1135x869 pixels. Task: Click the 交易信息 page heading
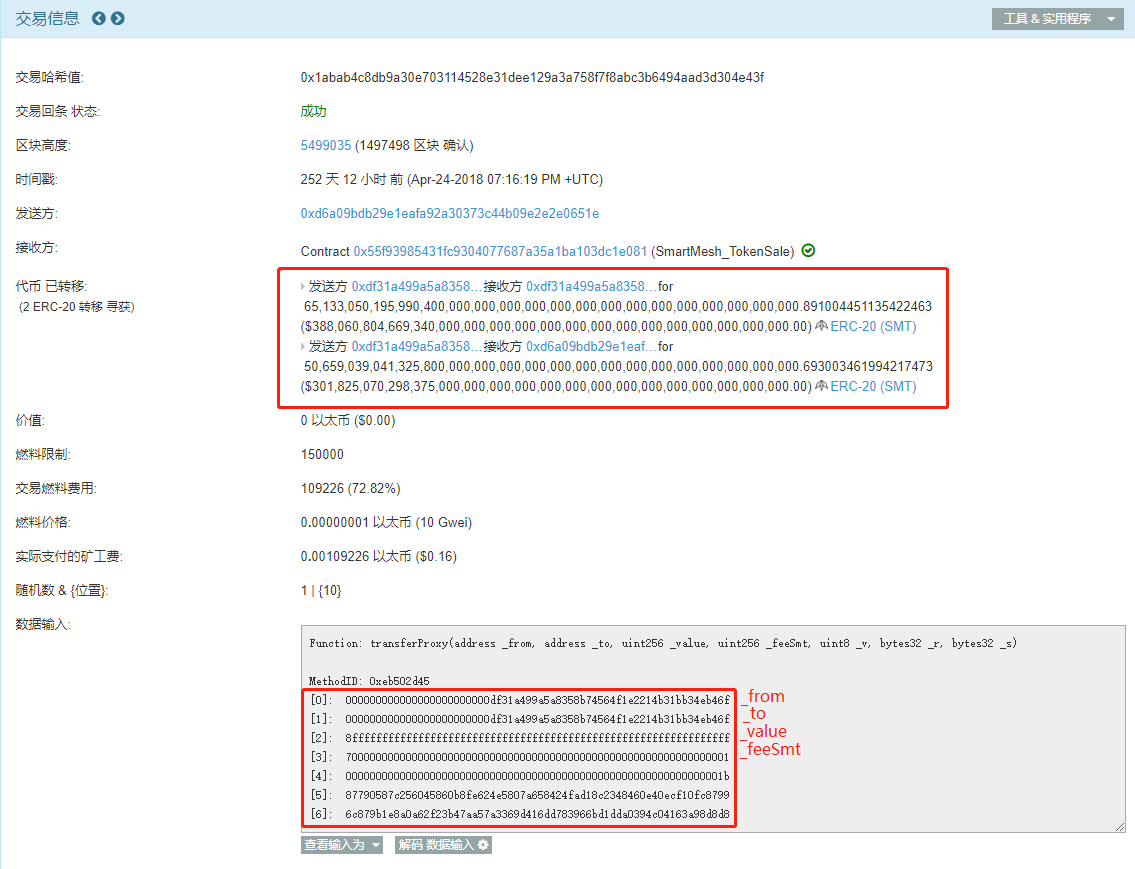tap(47, 18)
